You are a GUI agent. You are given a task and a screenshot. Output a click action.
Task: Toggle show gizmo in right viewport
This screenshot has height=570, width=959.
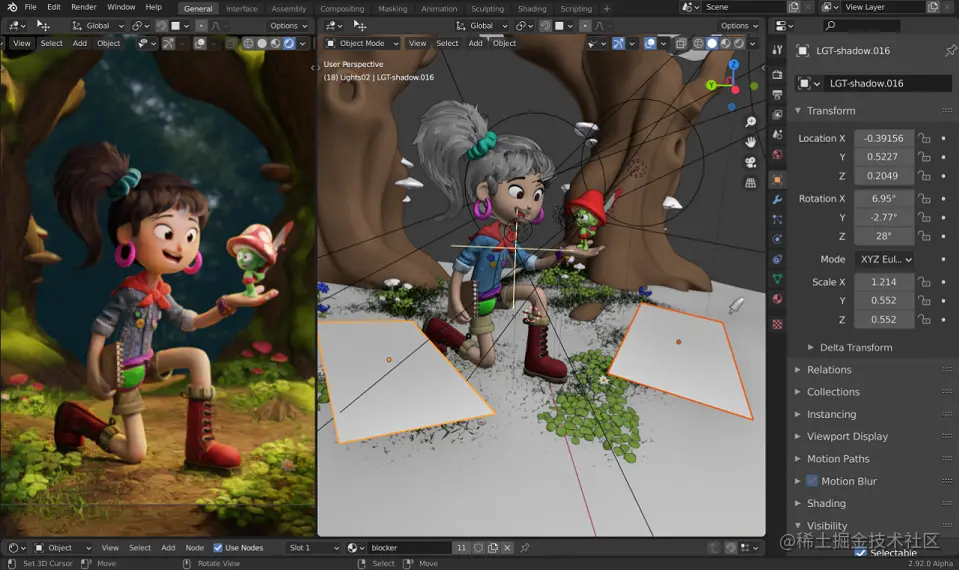(618, 43)
